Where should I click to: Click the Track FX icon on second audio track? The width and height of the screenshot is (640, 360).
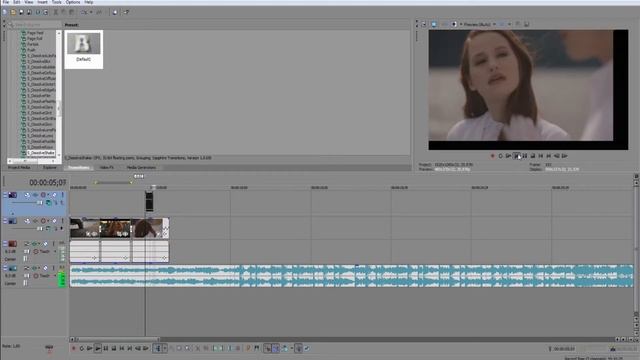[35, 268]
